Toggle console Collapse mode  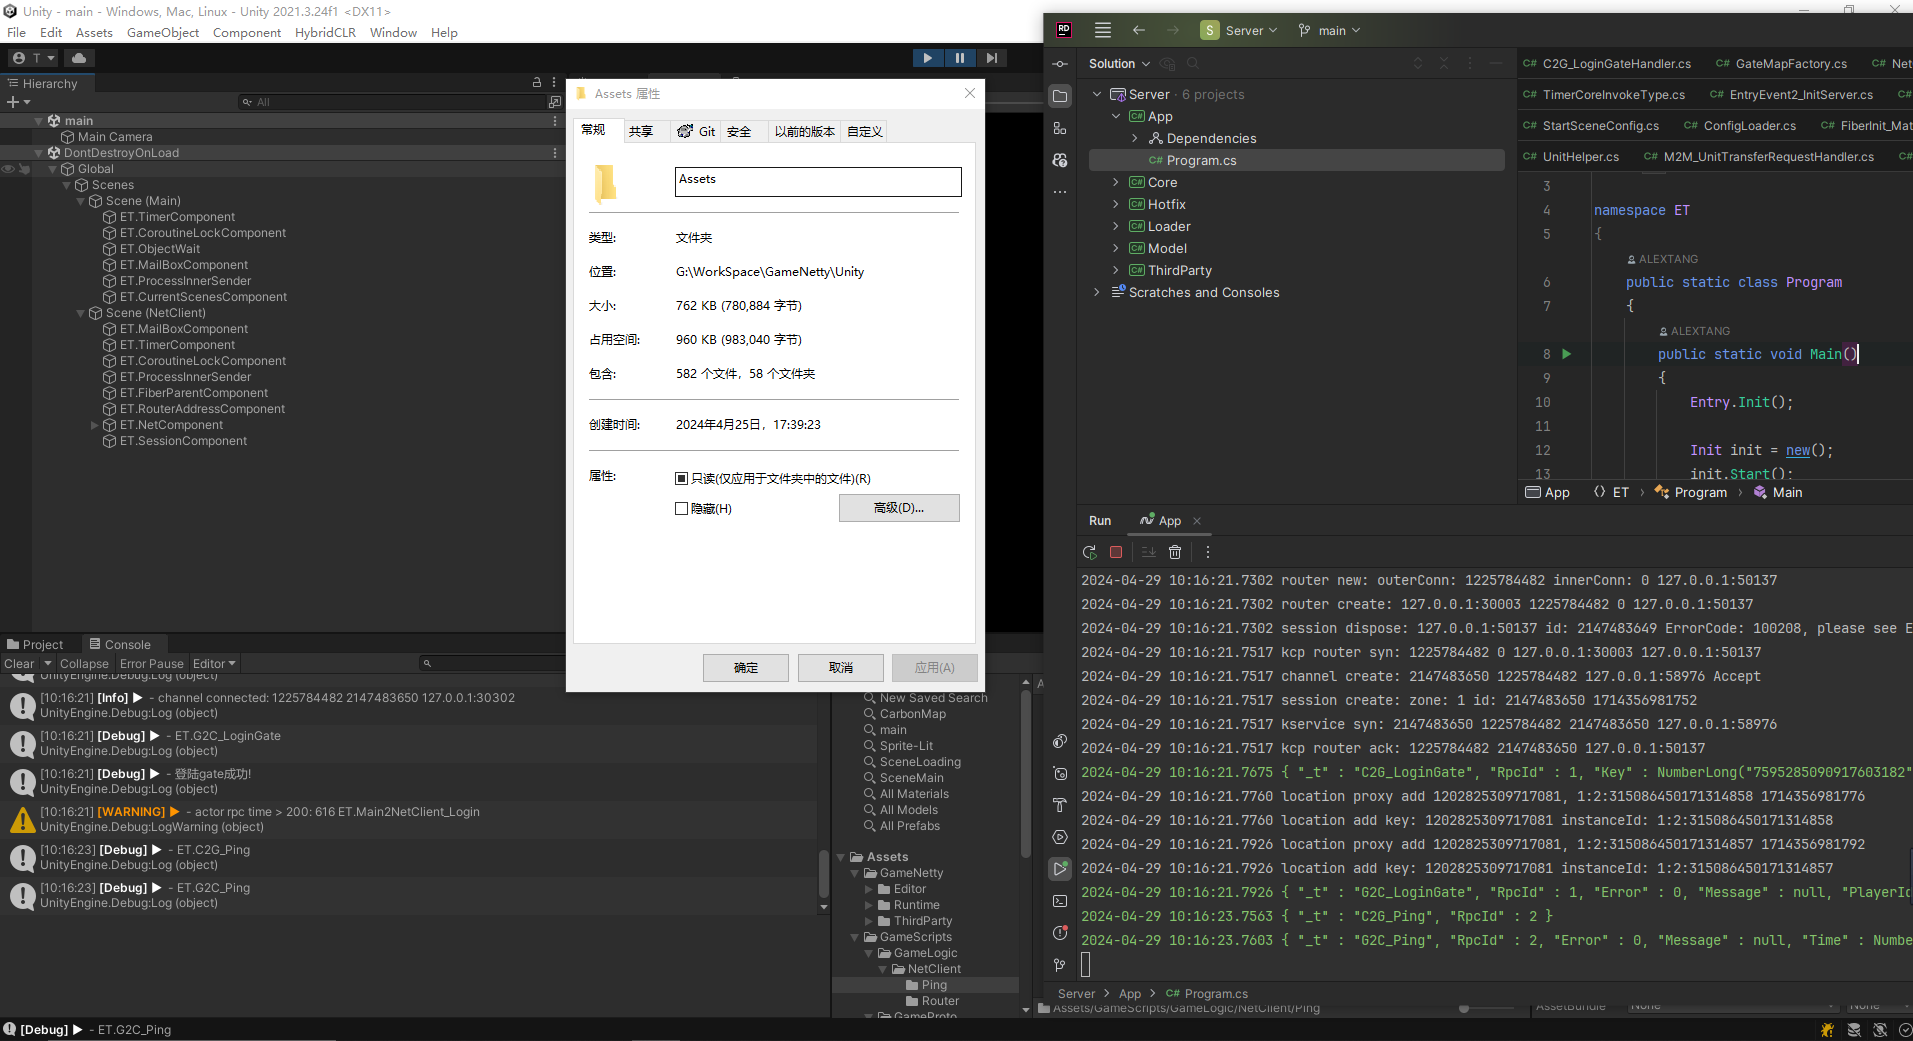click(x=84, y=664)
